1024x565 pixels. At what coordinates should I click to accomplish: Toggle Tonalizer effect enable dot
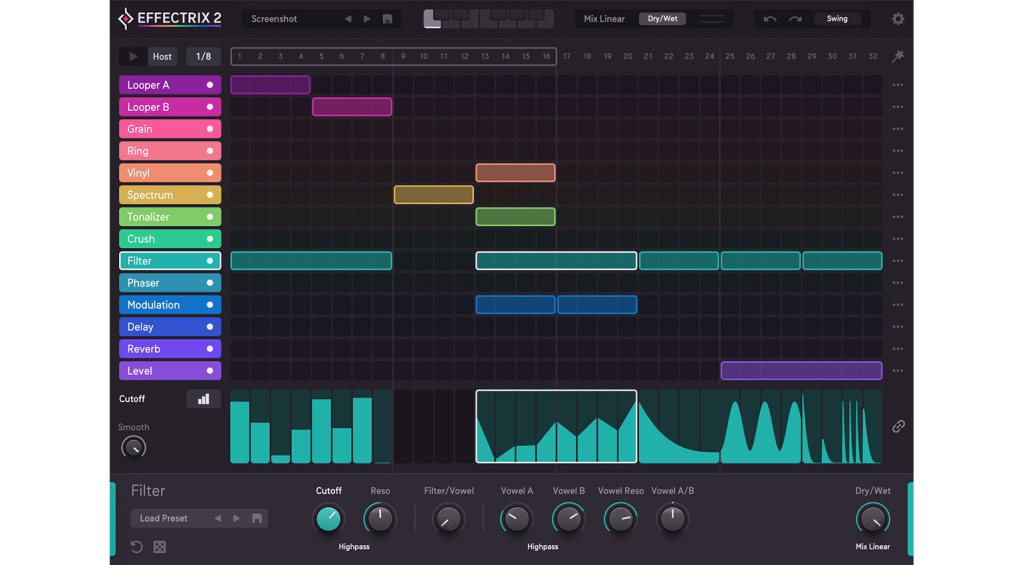click(210, 217)
